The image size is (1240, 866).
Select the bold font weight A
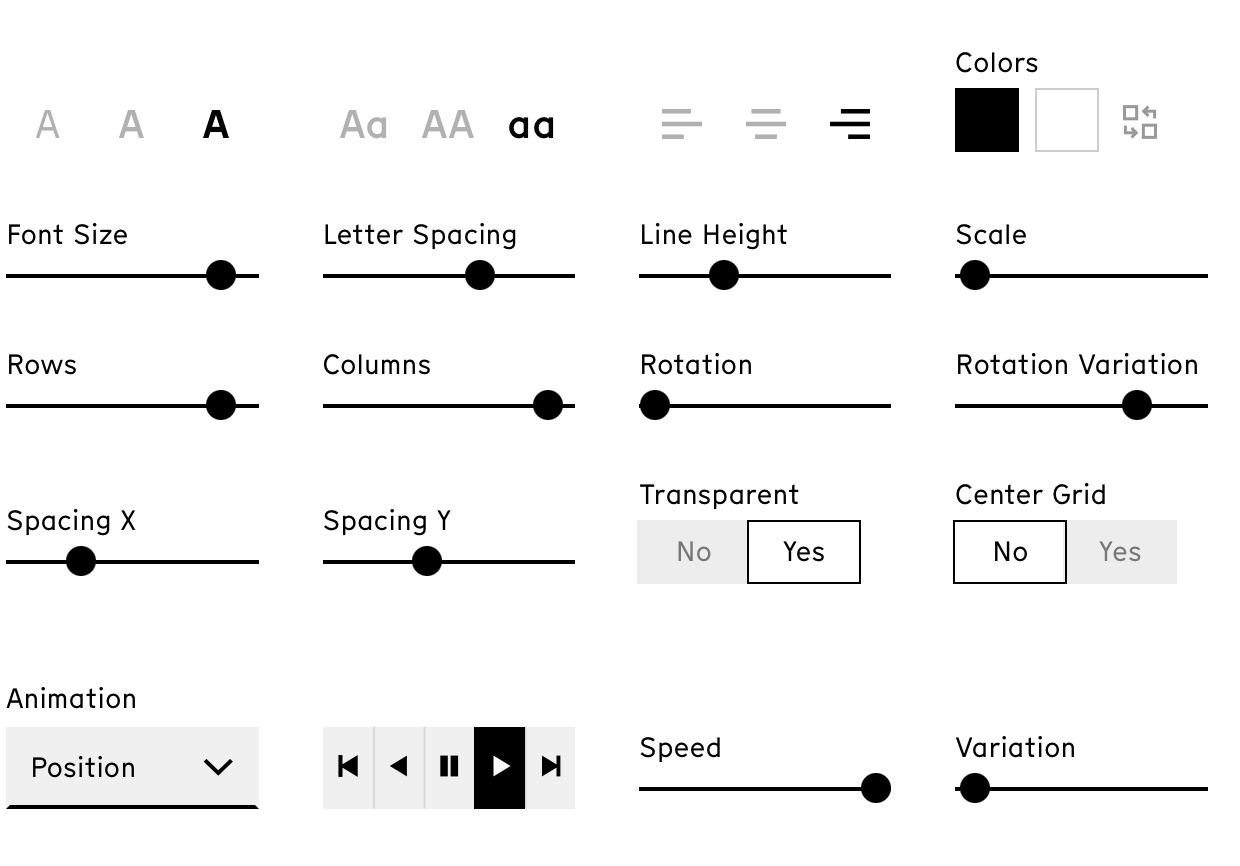215,125
